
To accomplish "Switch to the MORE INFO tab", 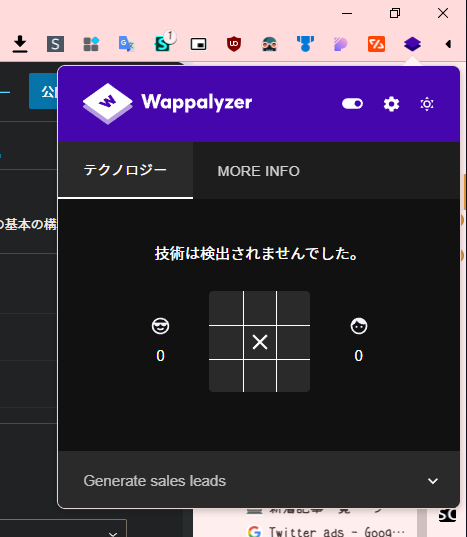I will 258,171.
